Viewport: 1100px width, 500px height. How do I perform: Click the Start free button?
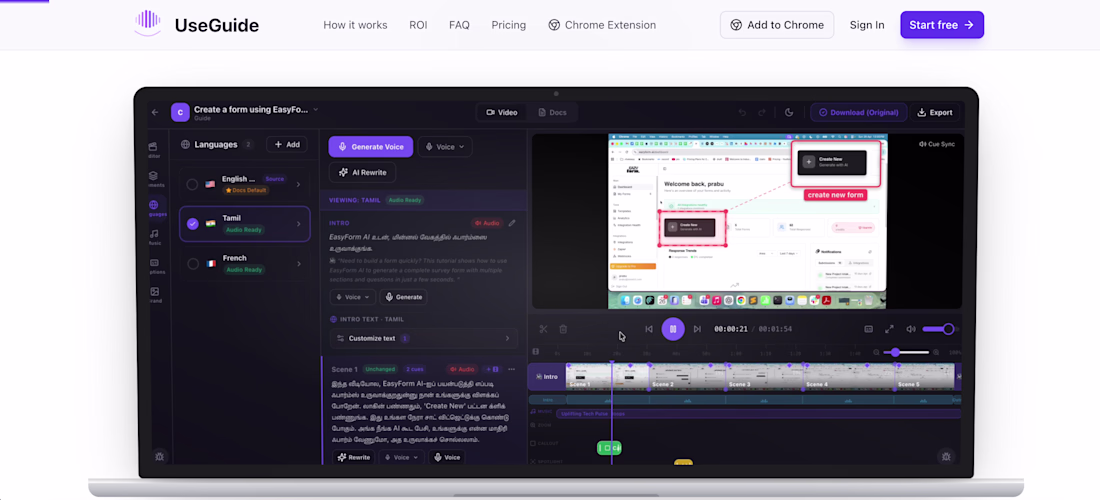tap(942, 25)
